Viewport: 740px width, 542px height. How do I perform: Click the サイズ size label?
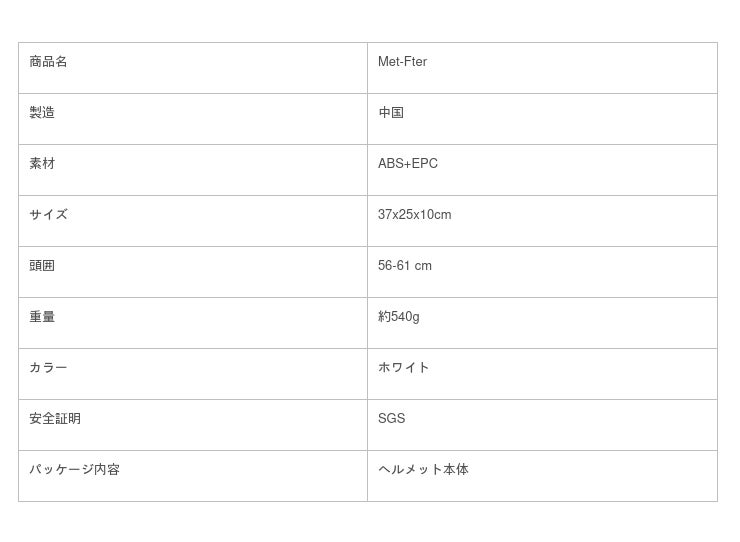(x=48, y=215)
